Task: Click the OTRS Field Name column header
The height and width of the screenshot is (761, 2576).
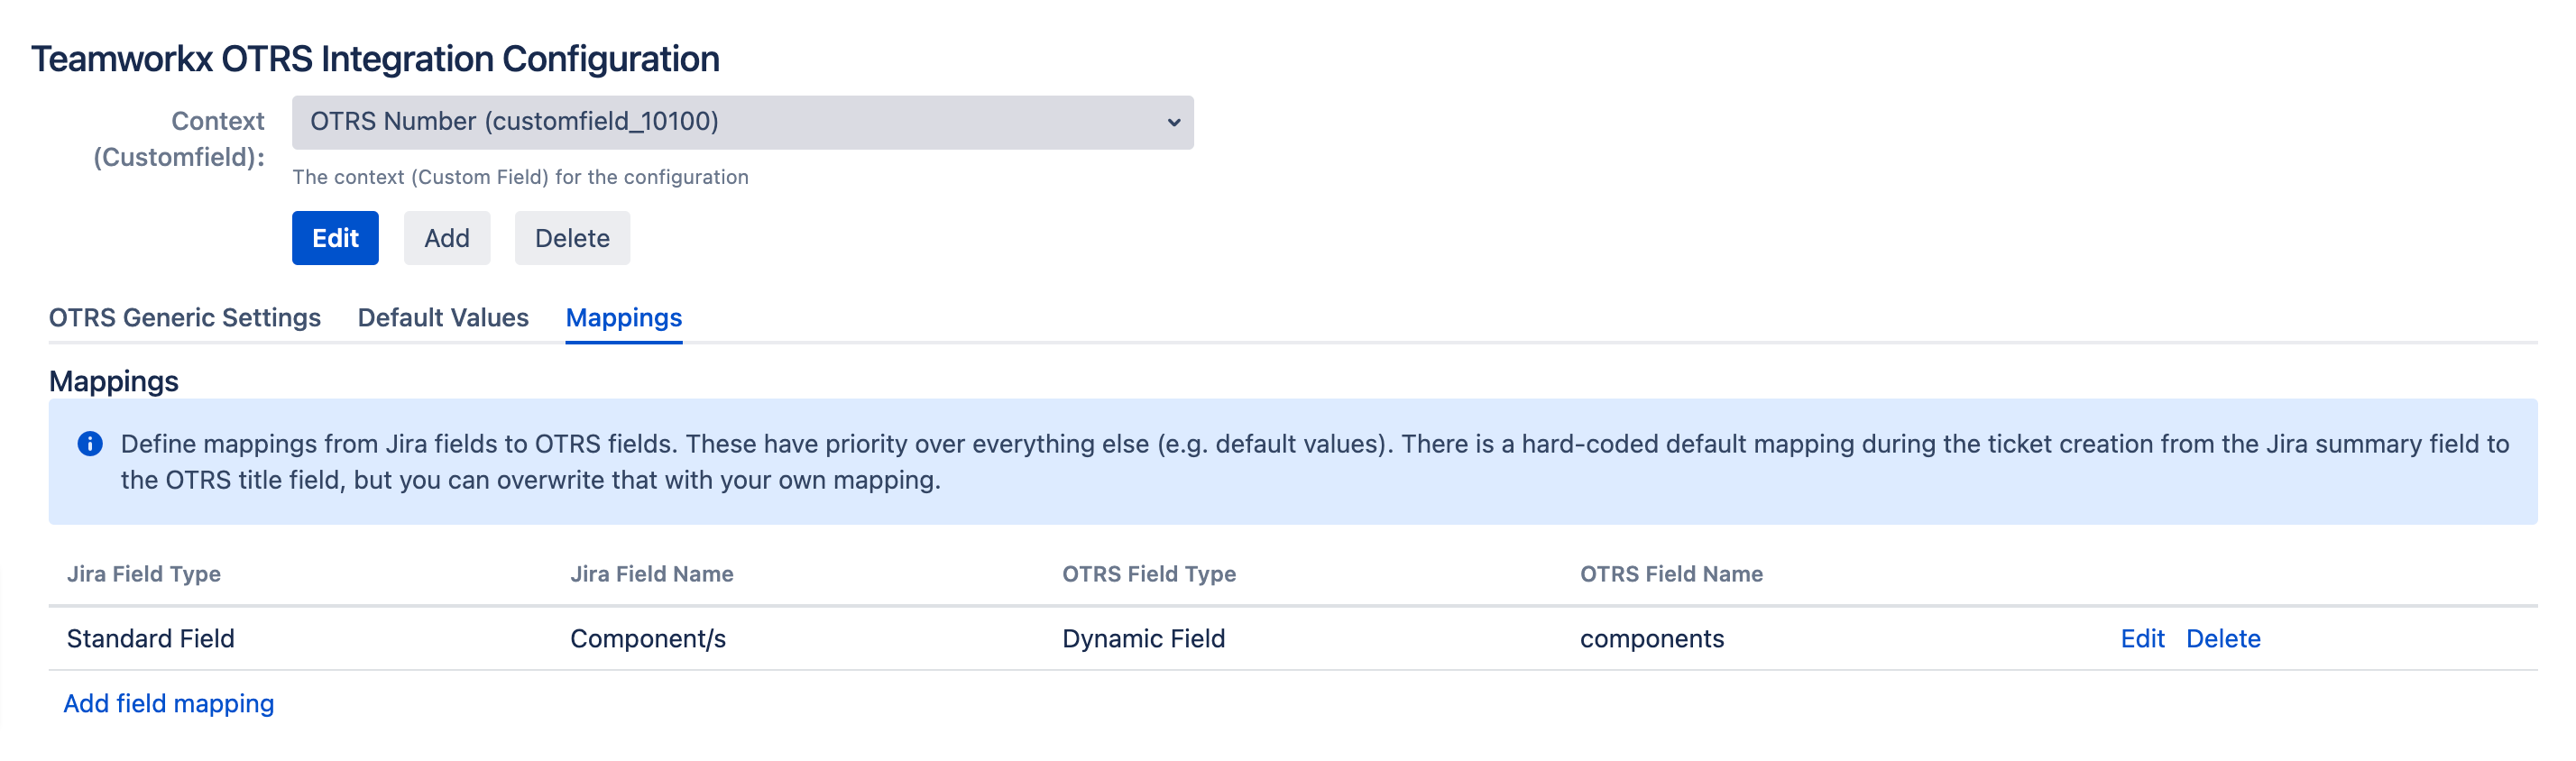Action: point(1670,574)
